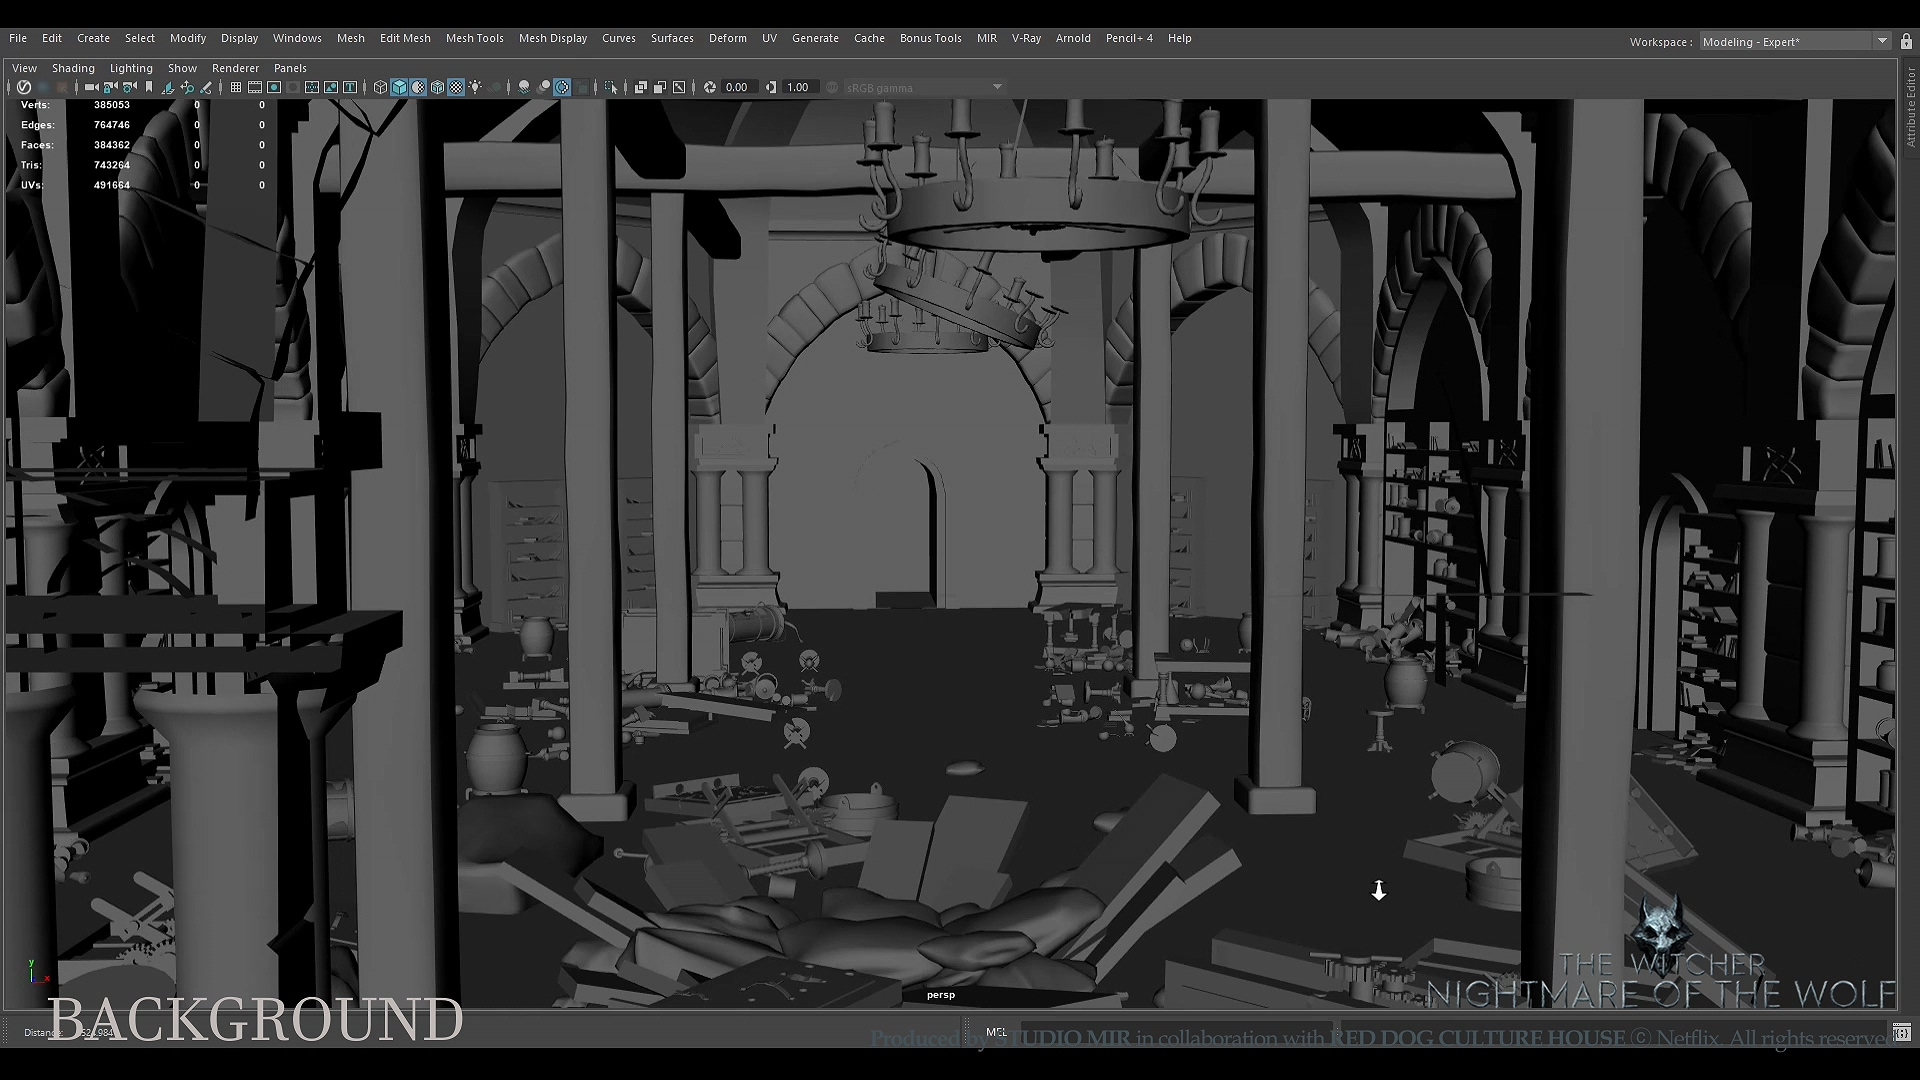
Task: Click the Gamma value field showing 1.00
Action: (x=801, y=87)
